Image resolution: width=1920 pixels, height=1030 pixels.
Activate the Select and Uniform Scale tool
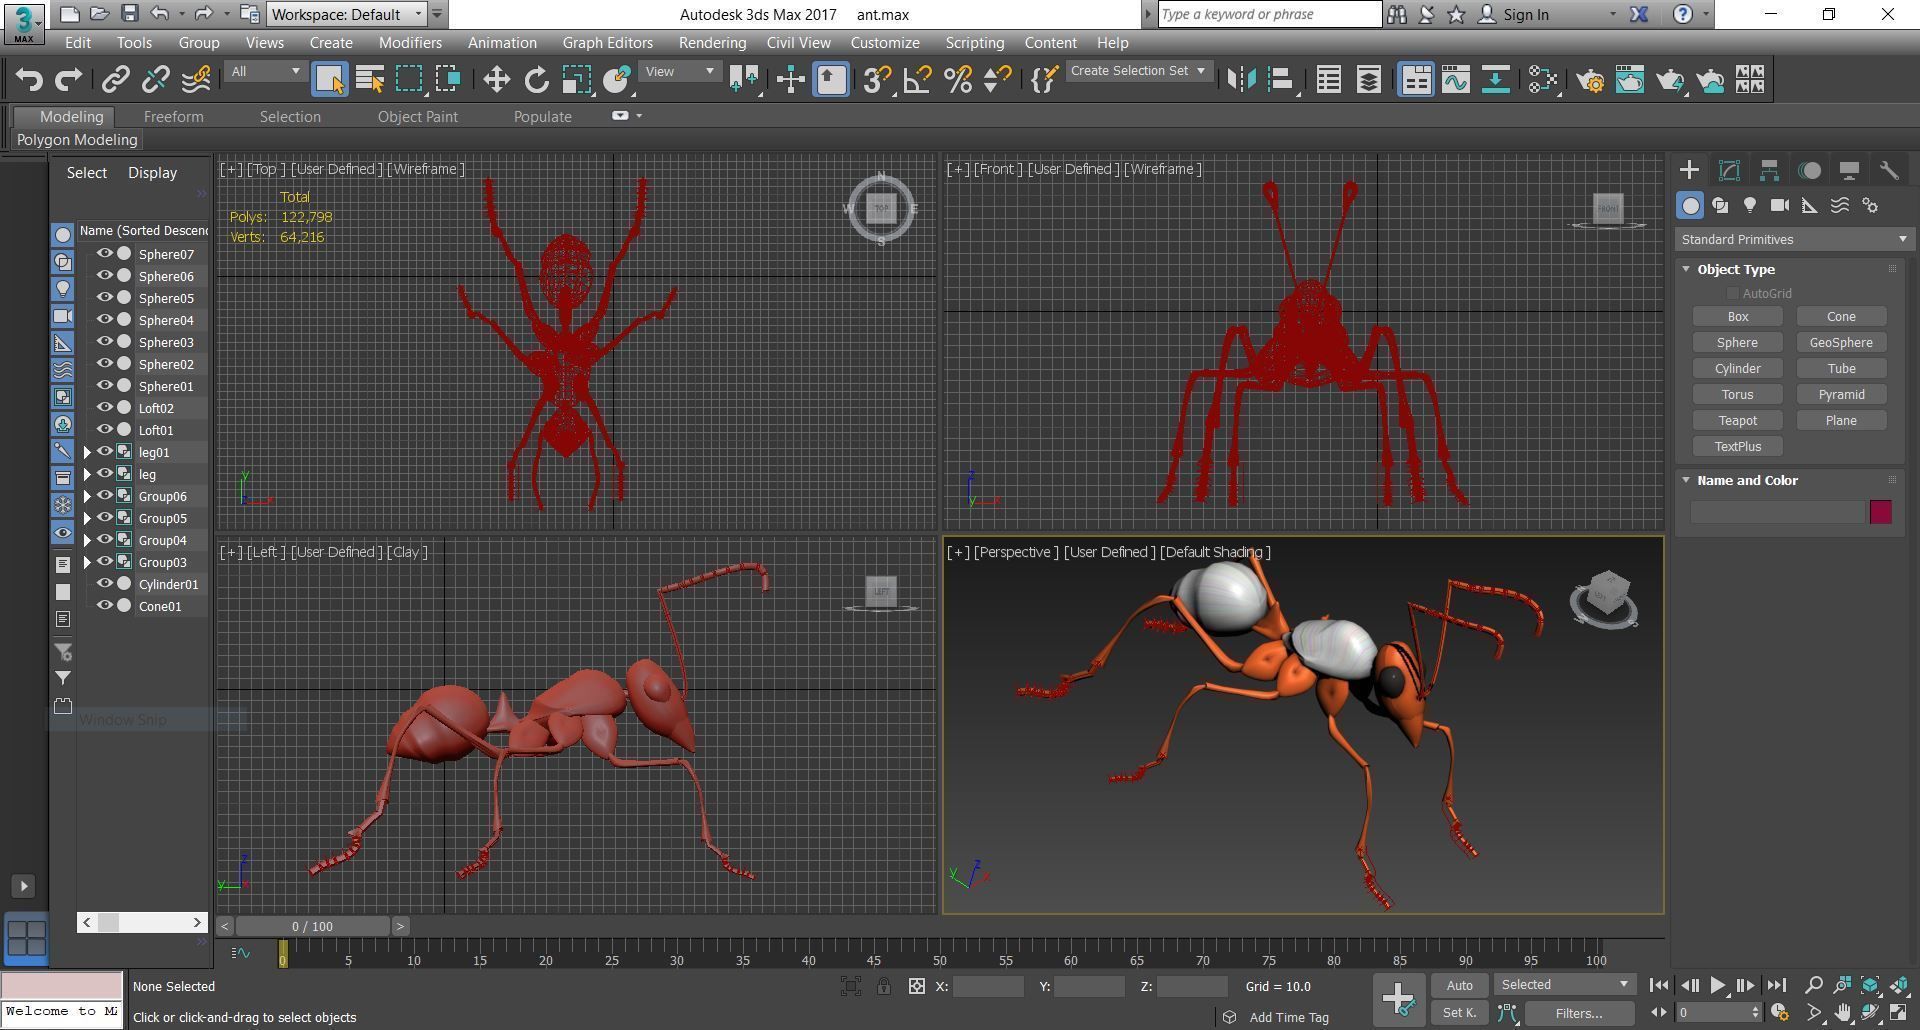tap(576, 79)
